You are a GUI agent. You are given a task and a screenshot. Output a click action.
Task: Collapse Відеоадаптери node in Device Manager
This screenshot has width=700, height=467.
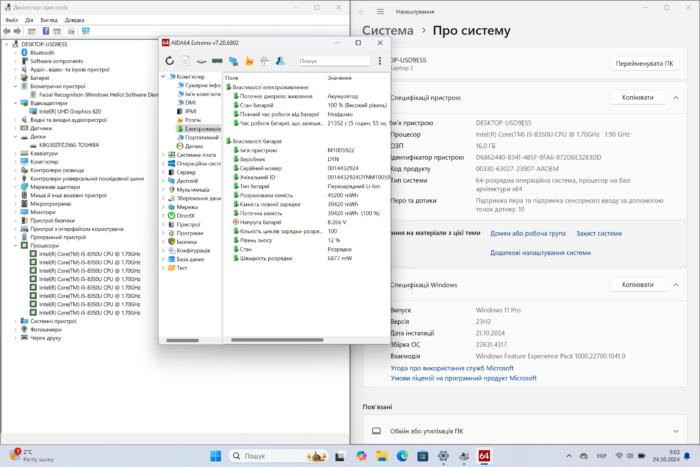[x=16, y=103]
